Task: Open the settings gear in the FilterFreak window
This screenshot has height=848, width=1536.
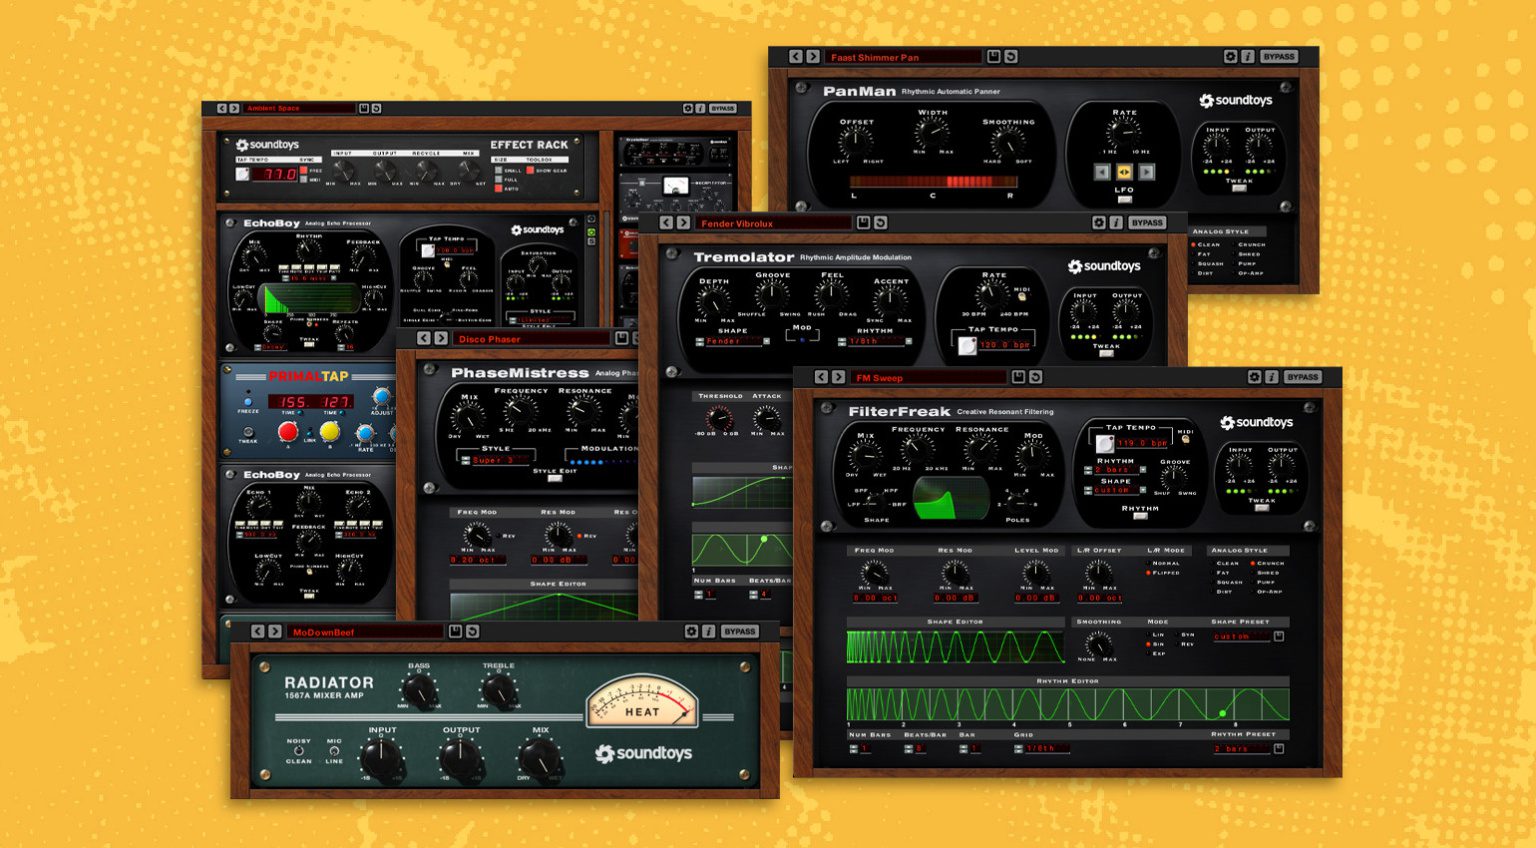Action: 1254,377
